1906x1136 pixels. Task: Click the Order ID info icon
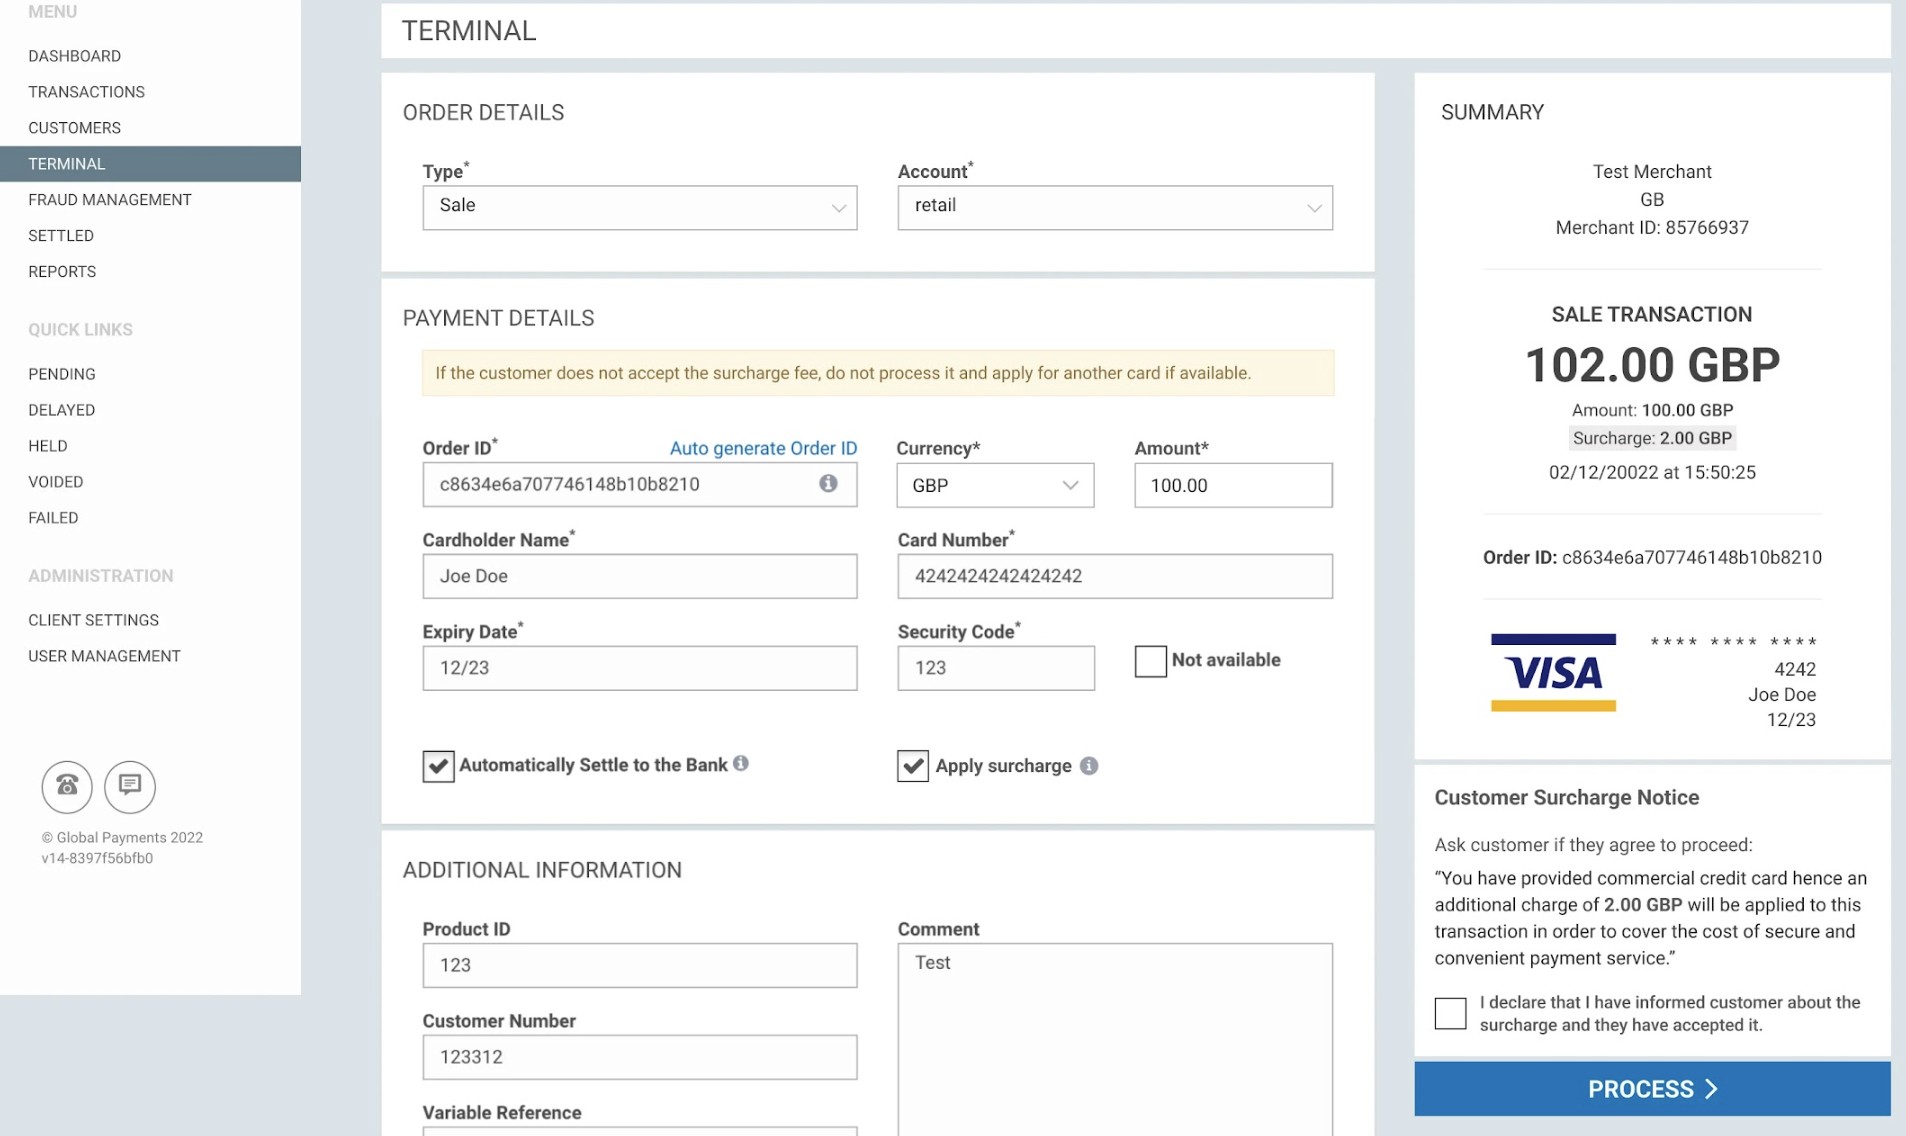pyautogui.click(x=828, y=484)
